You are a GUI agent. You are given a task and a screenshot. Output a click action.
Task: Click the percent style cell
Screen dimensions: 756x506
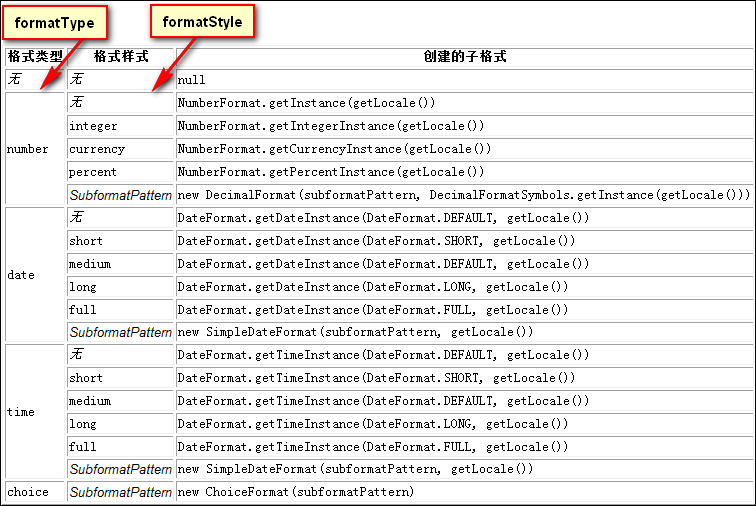[x=121, y=172]
